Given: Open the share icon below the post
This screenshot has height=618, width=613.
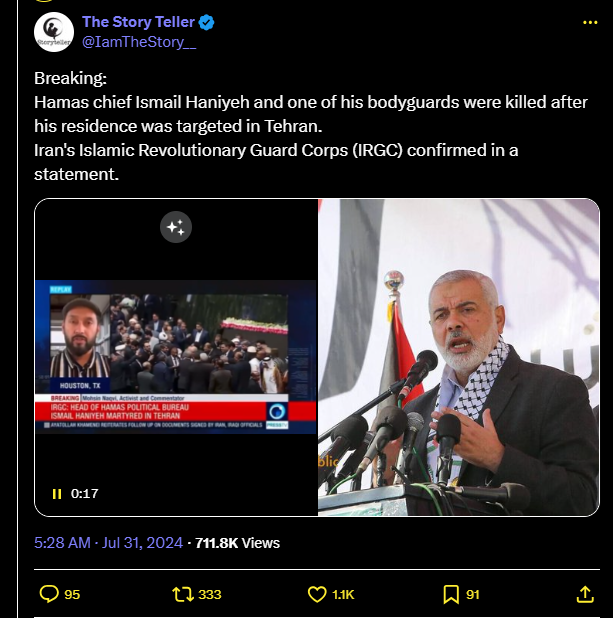Looking at the screenshot, I should 586,594.
